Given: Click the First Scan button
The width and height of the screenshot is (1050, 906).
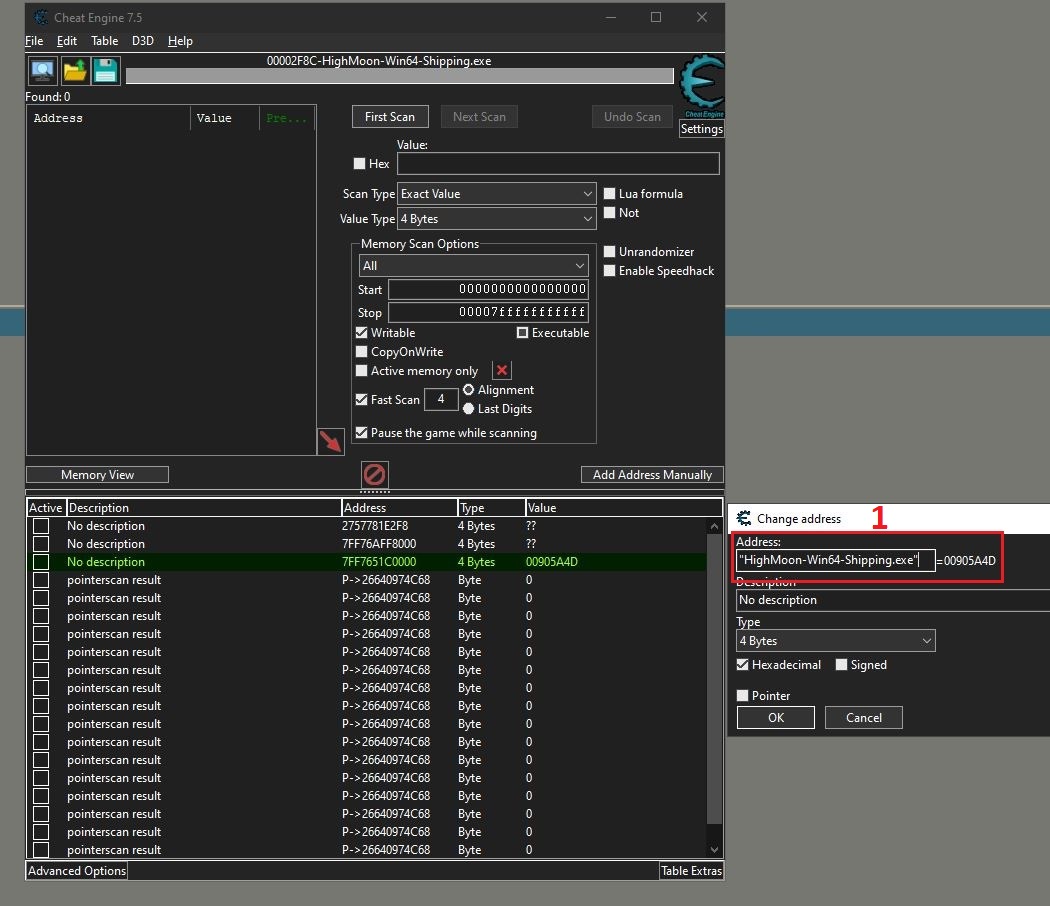Looking at the screenshot, I should pyautogui.click(x=390, y=117).
